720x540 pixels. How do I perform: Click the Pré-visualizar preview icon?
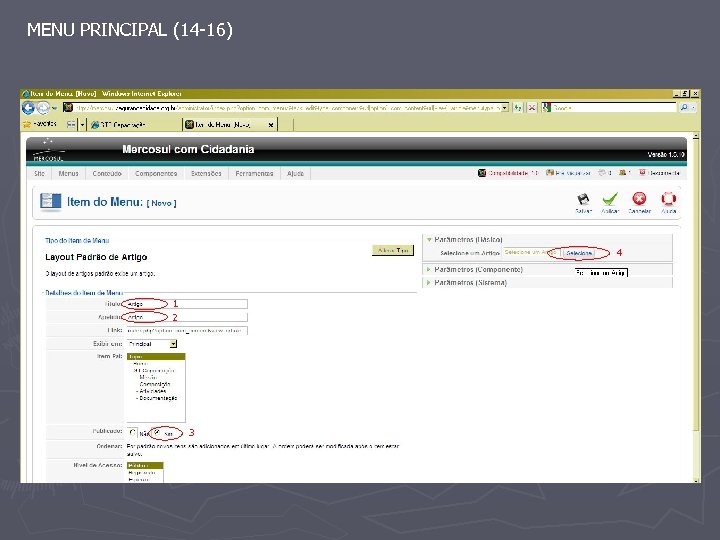(x=550, y=173)
